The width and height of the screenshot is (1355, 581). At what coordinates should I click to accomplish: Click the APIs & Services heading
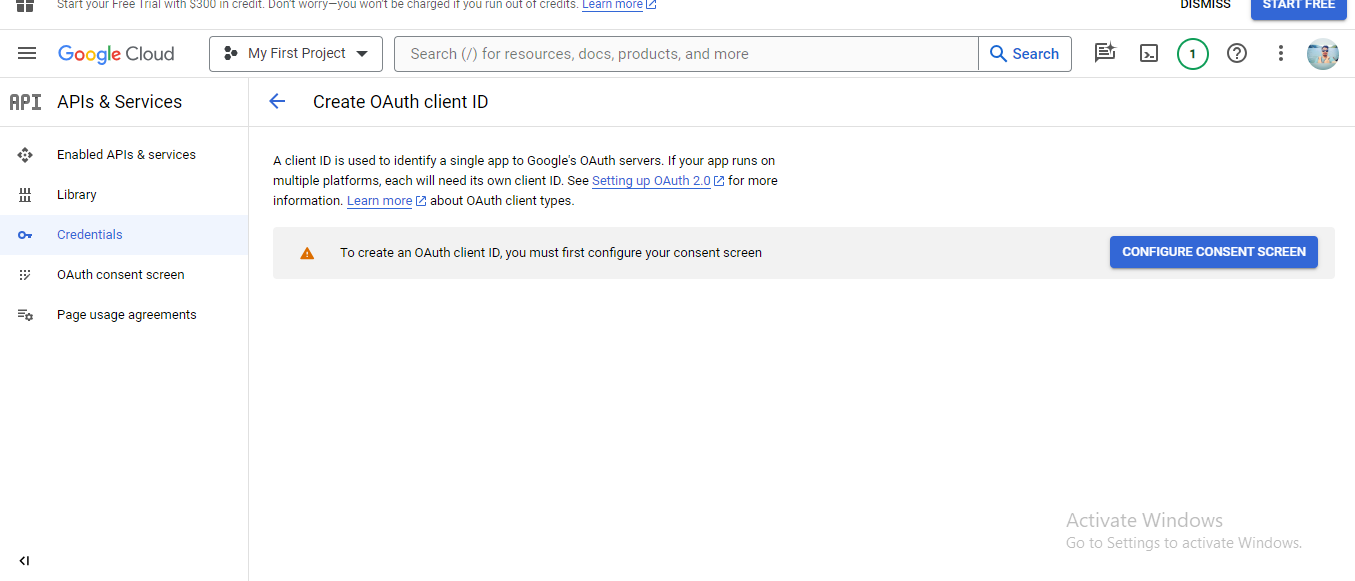click(120, 102)
